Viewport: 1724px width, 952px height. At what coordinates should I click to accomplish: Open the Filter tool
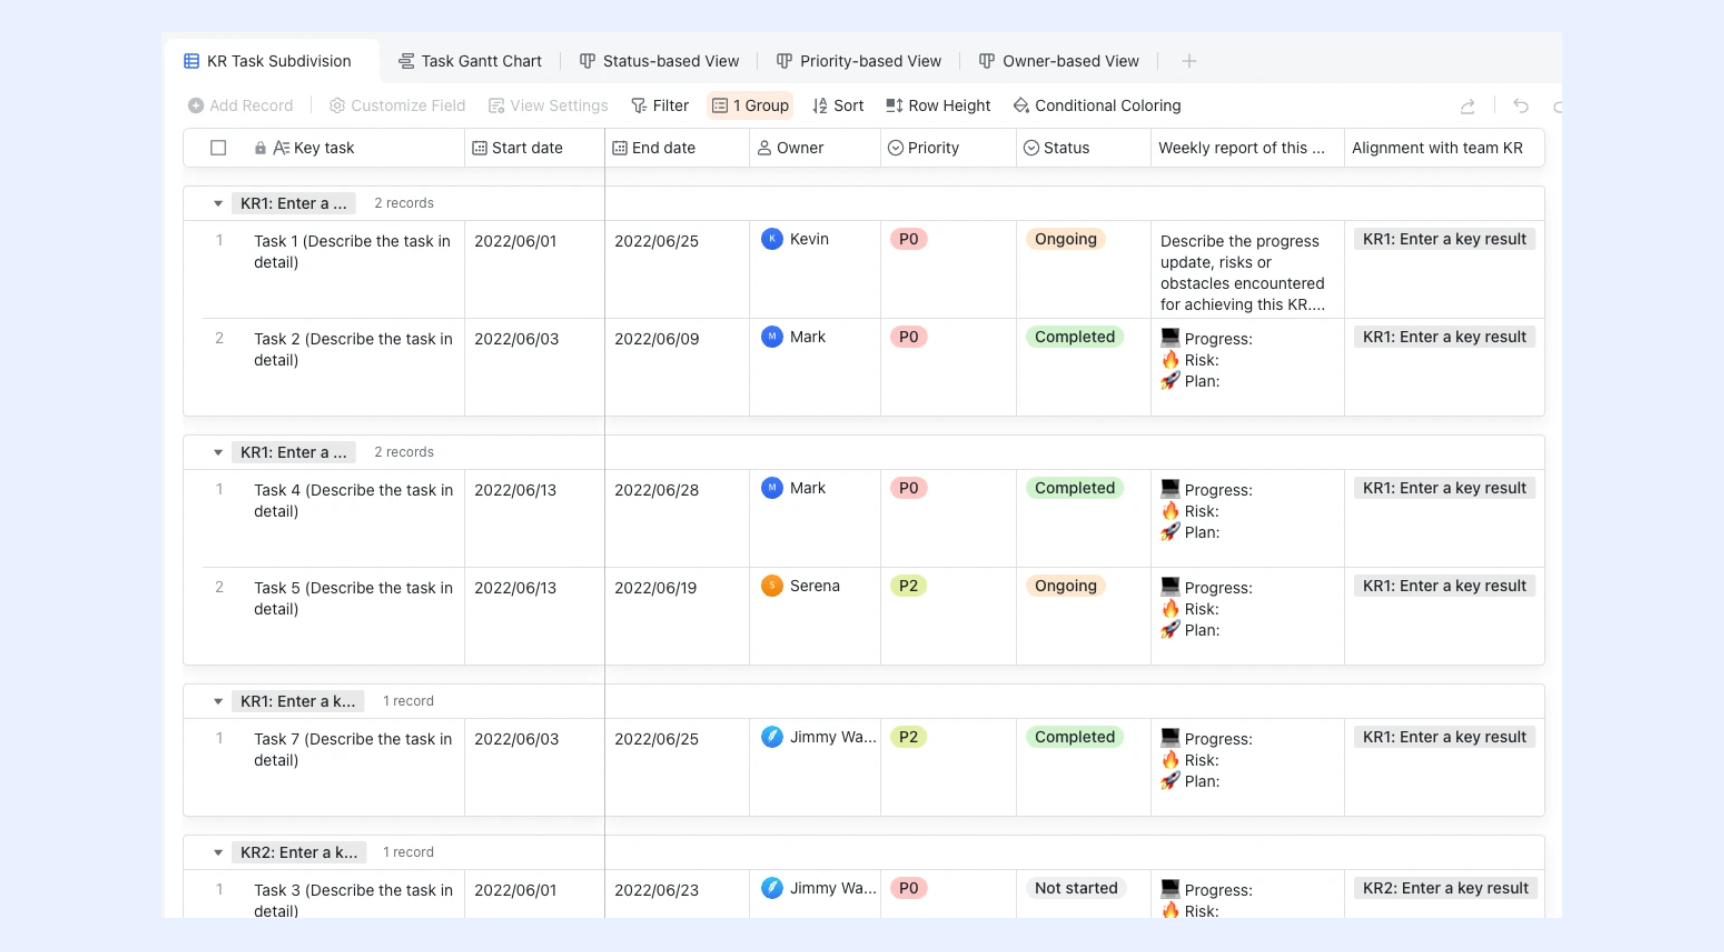click(660, 106)
